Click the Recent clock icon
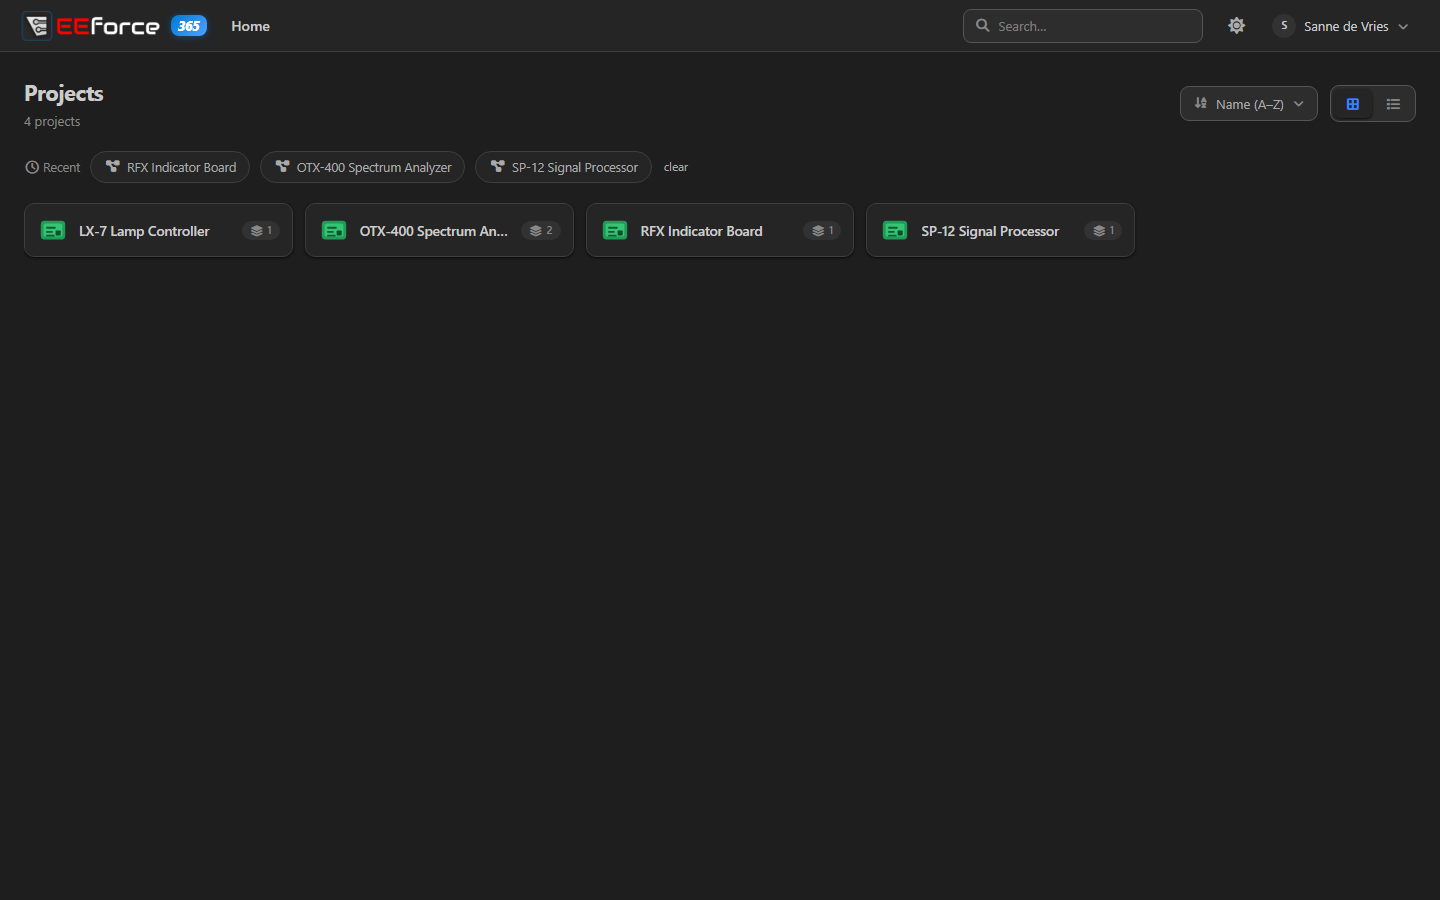The height and width of the screenshot is (900, 1440). tap(32, 167)
